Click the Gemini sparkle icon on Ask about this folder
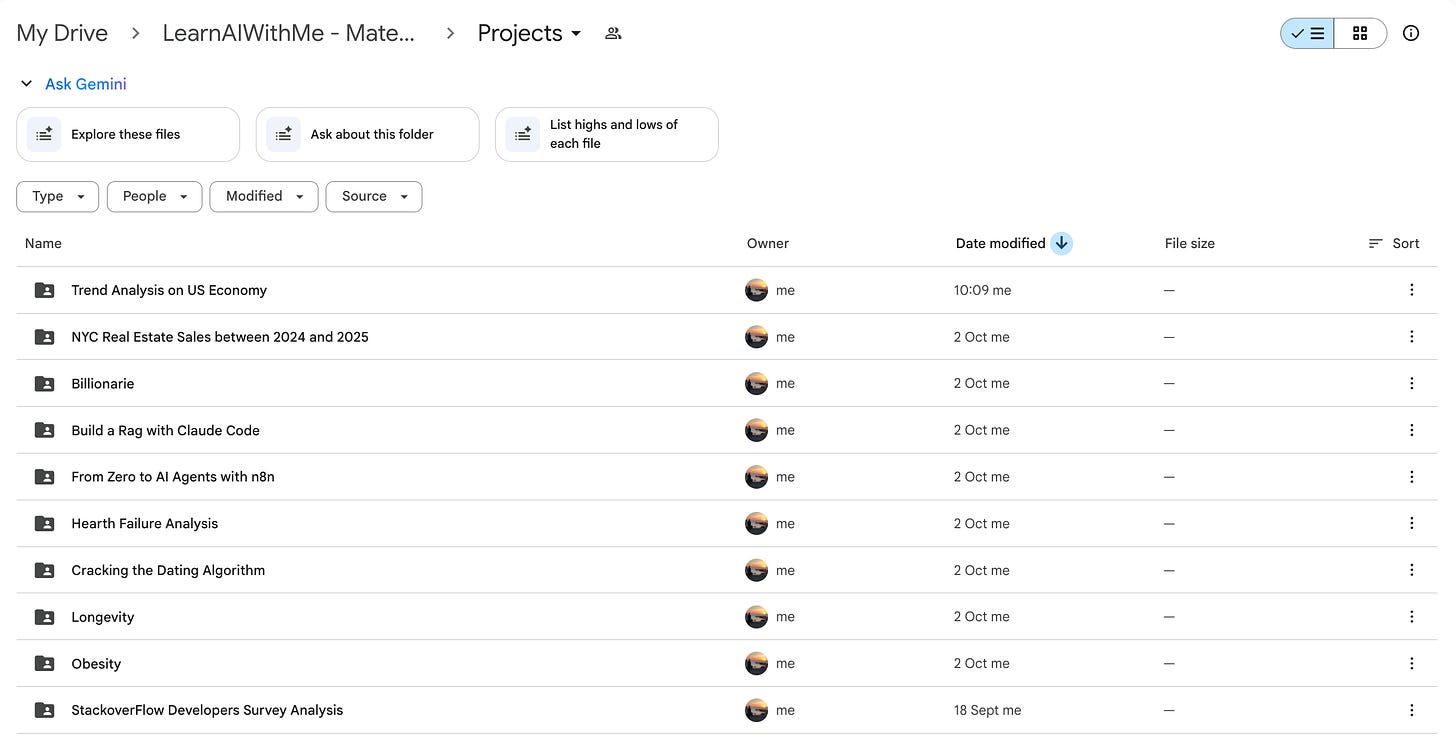Image resolution: width=1456 pixels, height=749 pixels. click(x=283, y=134)
